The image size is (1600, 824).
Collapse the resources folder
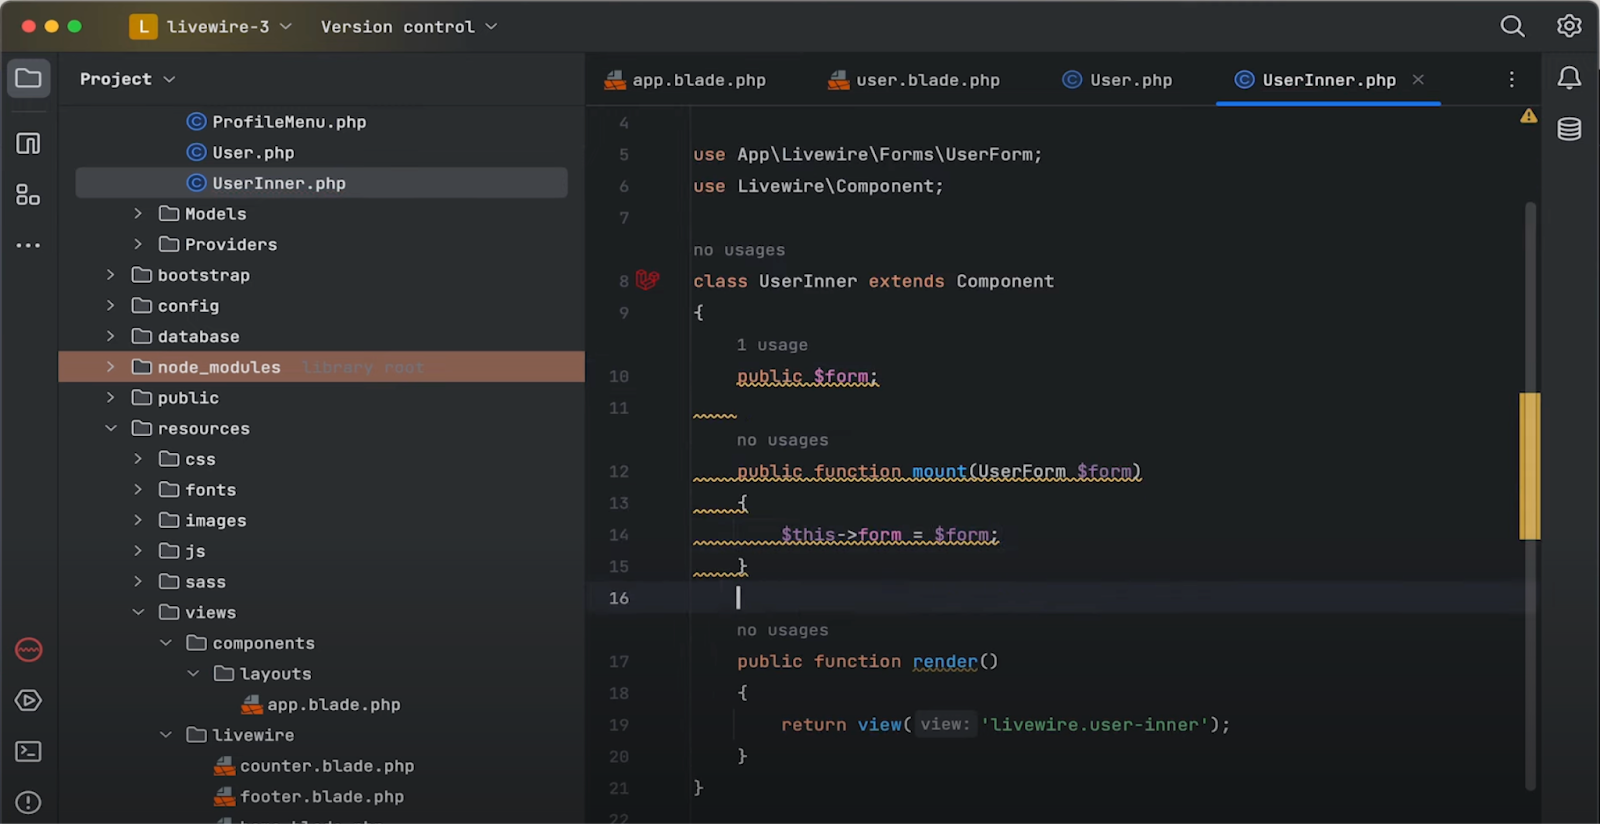(111, 428)
